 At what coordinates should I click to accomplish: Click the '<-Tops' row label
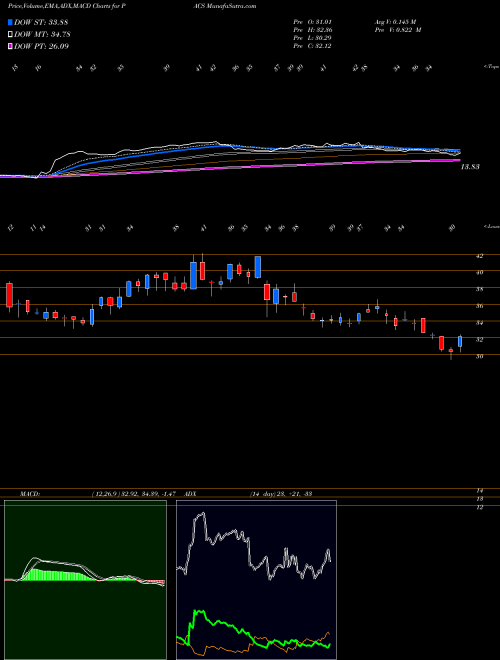(491, 67)
